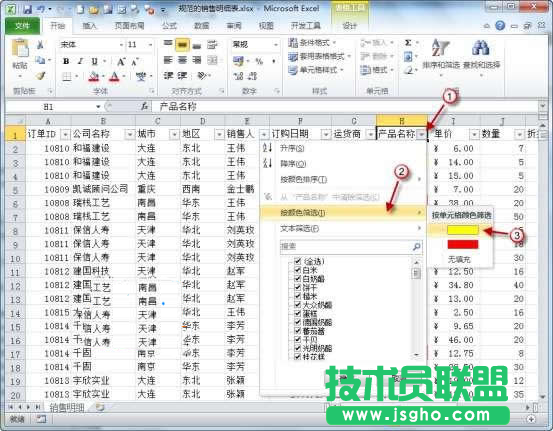Click the align text left icon
This screenshot has width=553, height=431.
pos(168,61)
